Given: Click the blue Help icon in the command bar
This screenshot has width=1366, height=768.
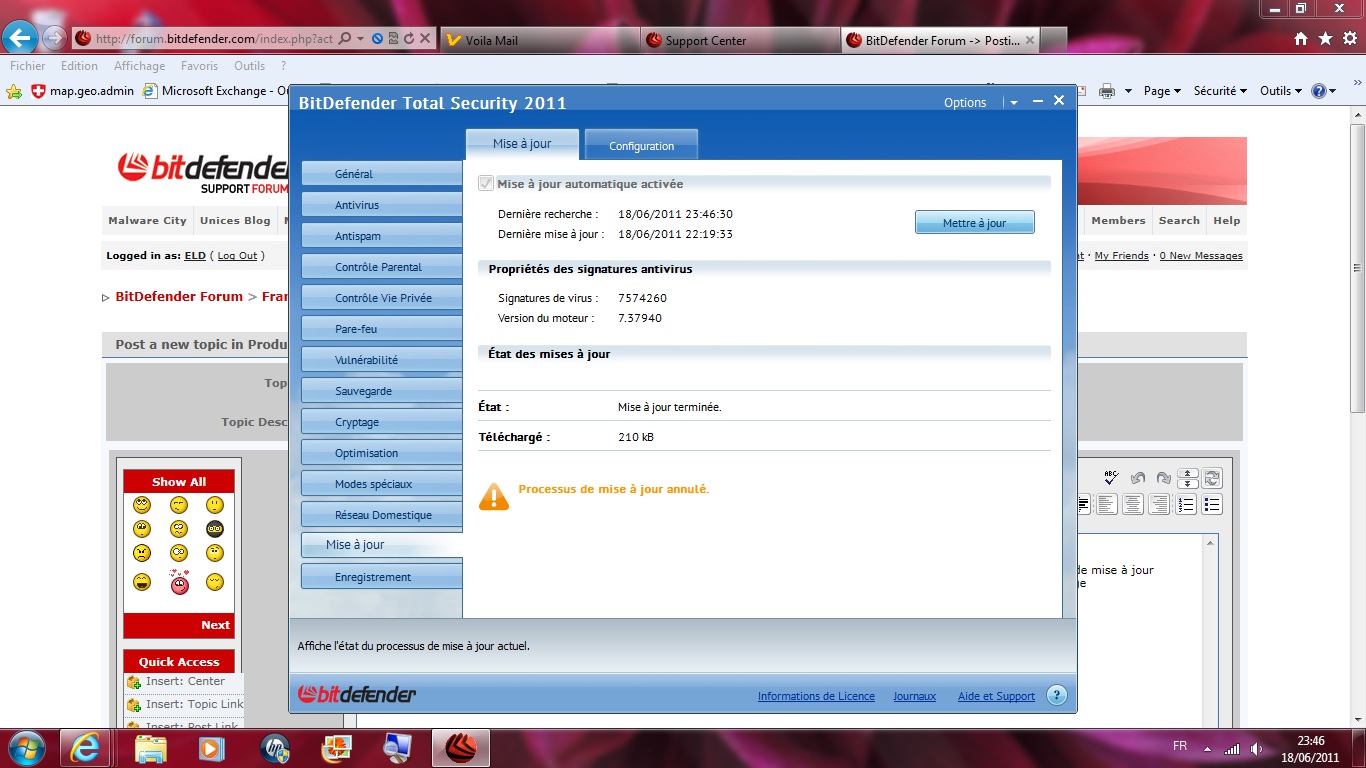Looking at the screenshot, I should click(1319, 91).
